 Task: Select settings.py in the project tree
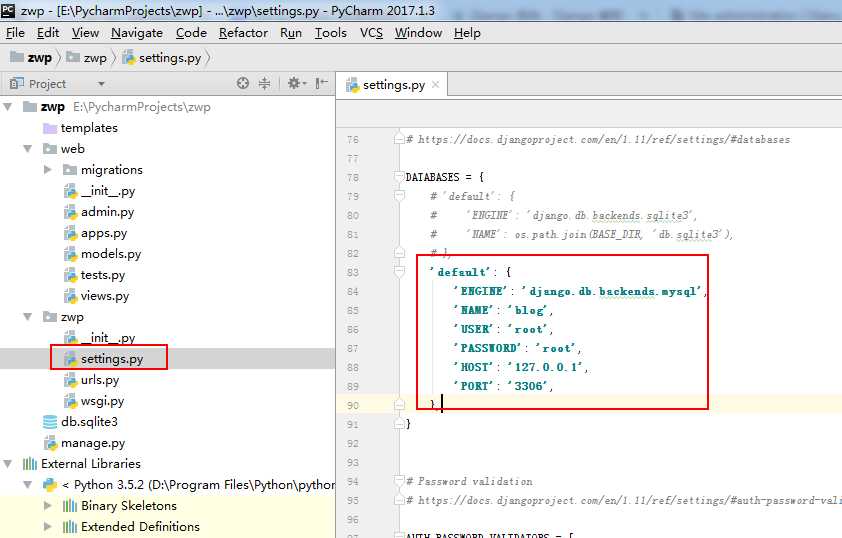click(x=104, y=359)
